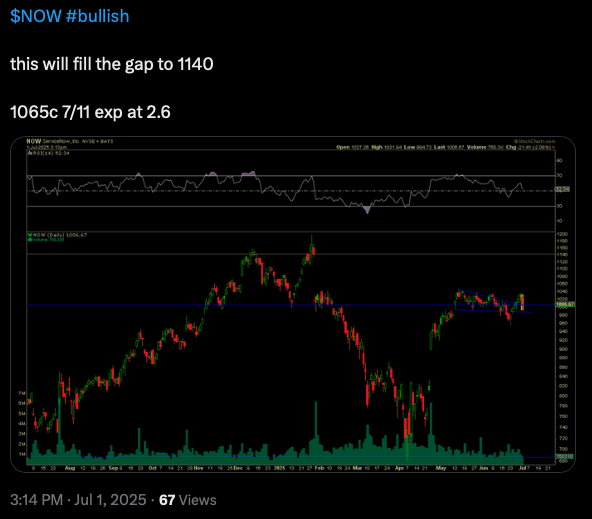Viewport: 592px width, 519px height.
Task: Click the 67 Views count
Action: pos(188,500)
